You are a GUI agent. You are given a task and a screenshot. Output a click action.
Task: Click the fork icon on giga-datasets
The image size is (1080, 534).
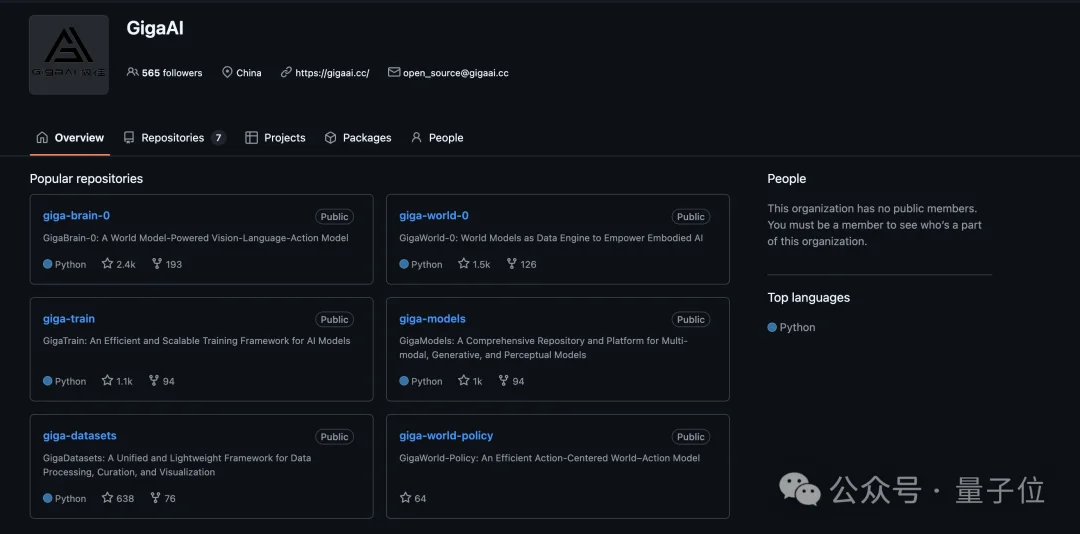(x=155, y=498)
